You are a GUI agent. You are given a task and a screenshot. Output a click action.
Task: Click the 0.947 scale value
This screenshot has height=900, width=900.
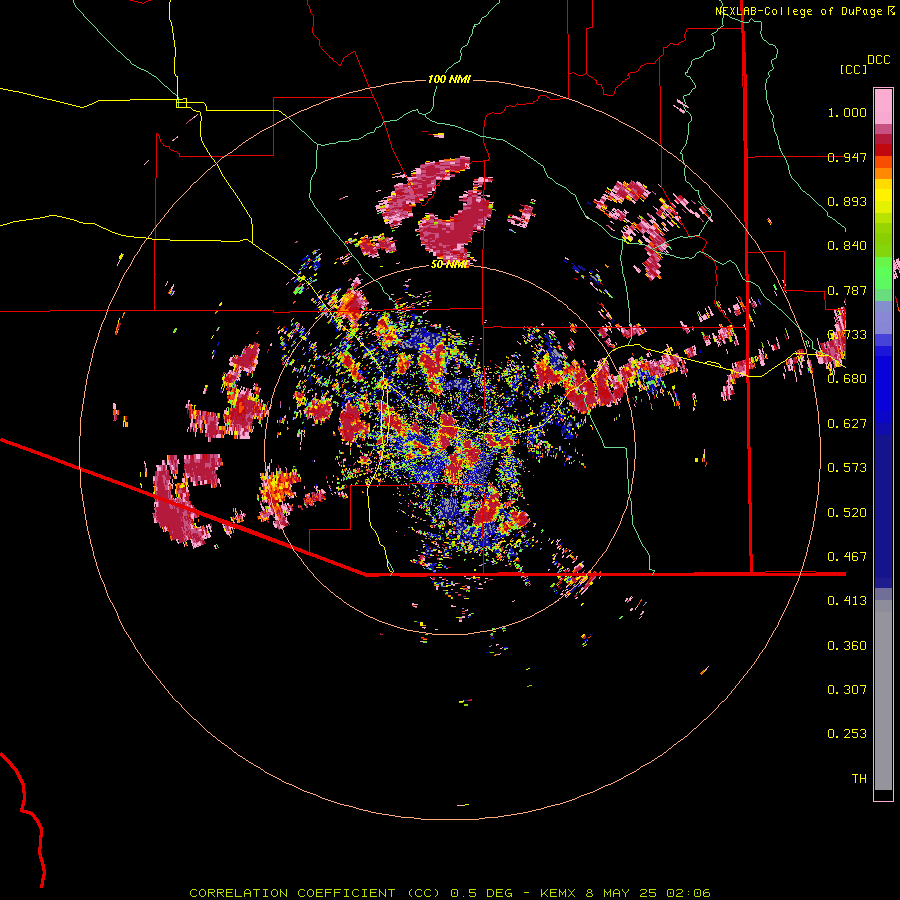pos(847,157)
